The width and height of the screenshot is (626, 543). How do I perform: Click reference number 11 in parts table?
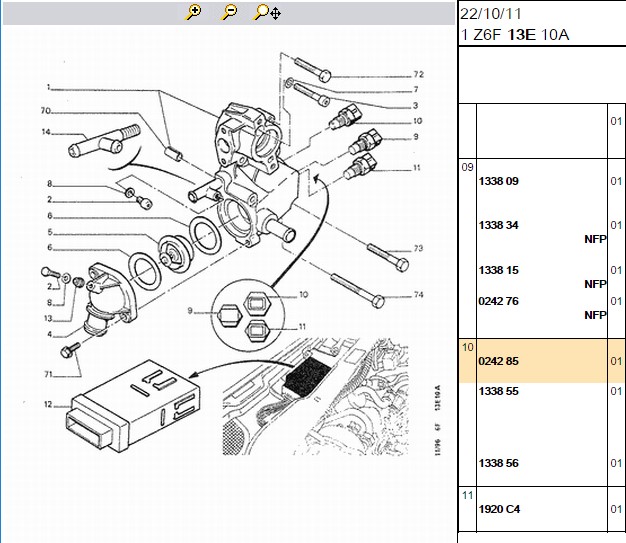coord(468,495)
